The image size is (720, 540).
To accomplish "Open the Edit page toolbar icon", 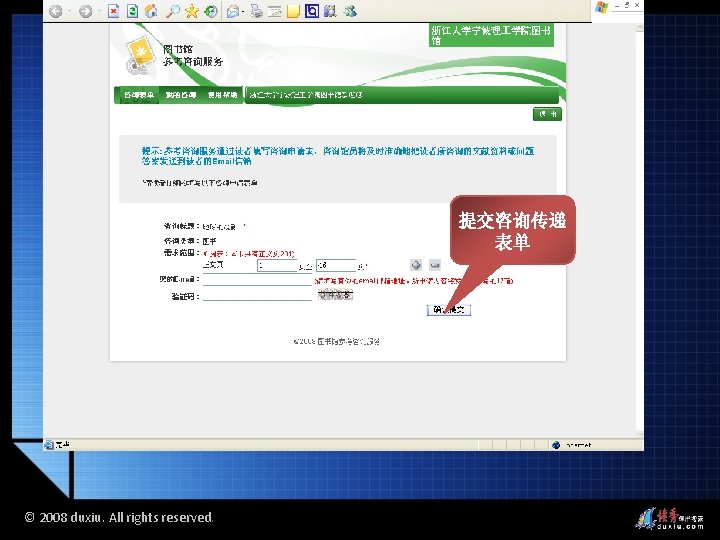I will [275, 11].
